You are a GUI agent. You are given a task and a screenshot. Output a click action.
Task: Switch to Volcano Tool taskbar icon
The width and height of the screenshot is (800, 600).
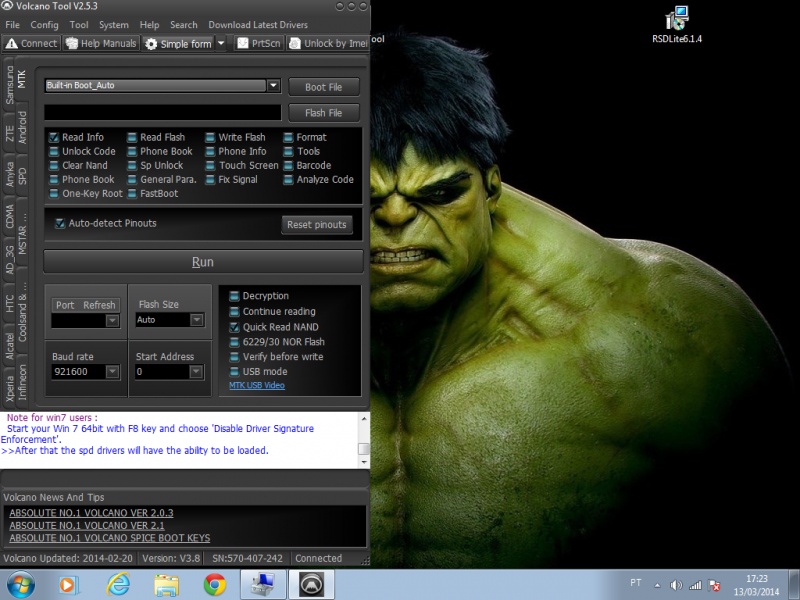(x=311, y=585)
